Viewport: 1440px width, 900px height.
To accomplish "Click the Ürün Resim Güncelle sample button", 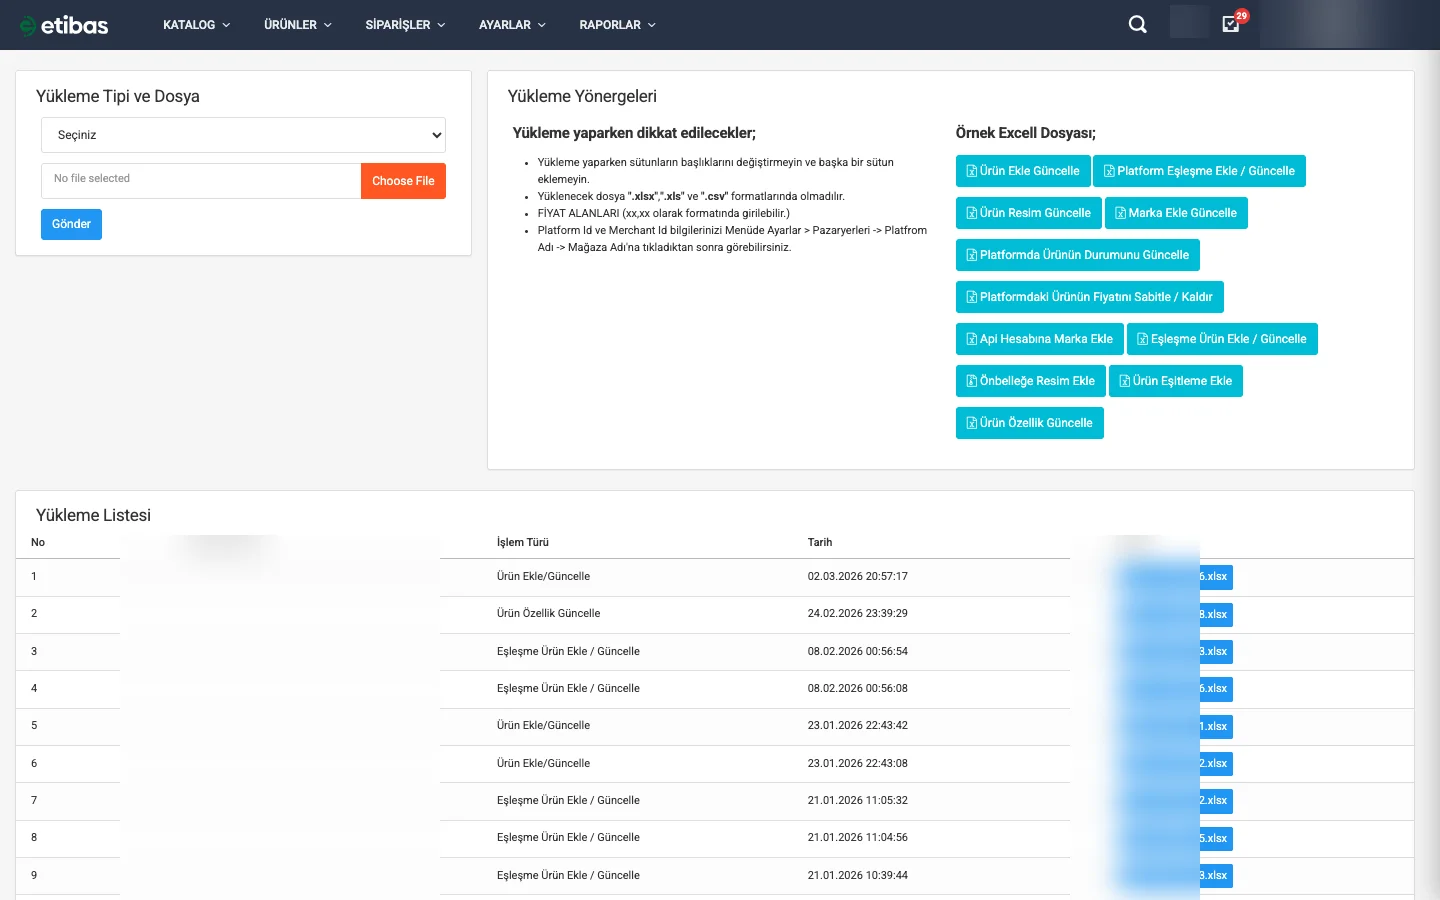I will (1028, 213).
